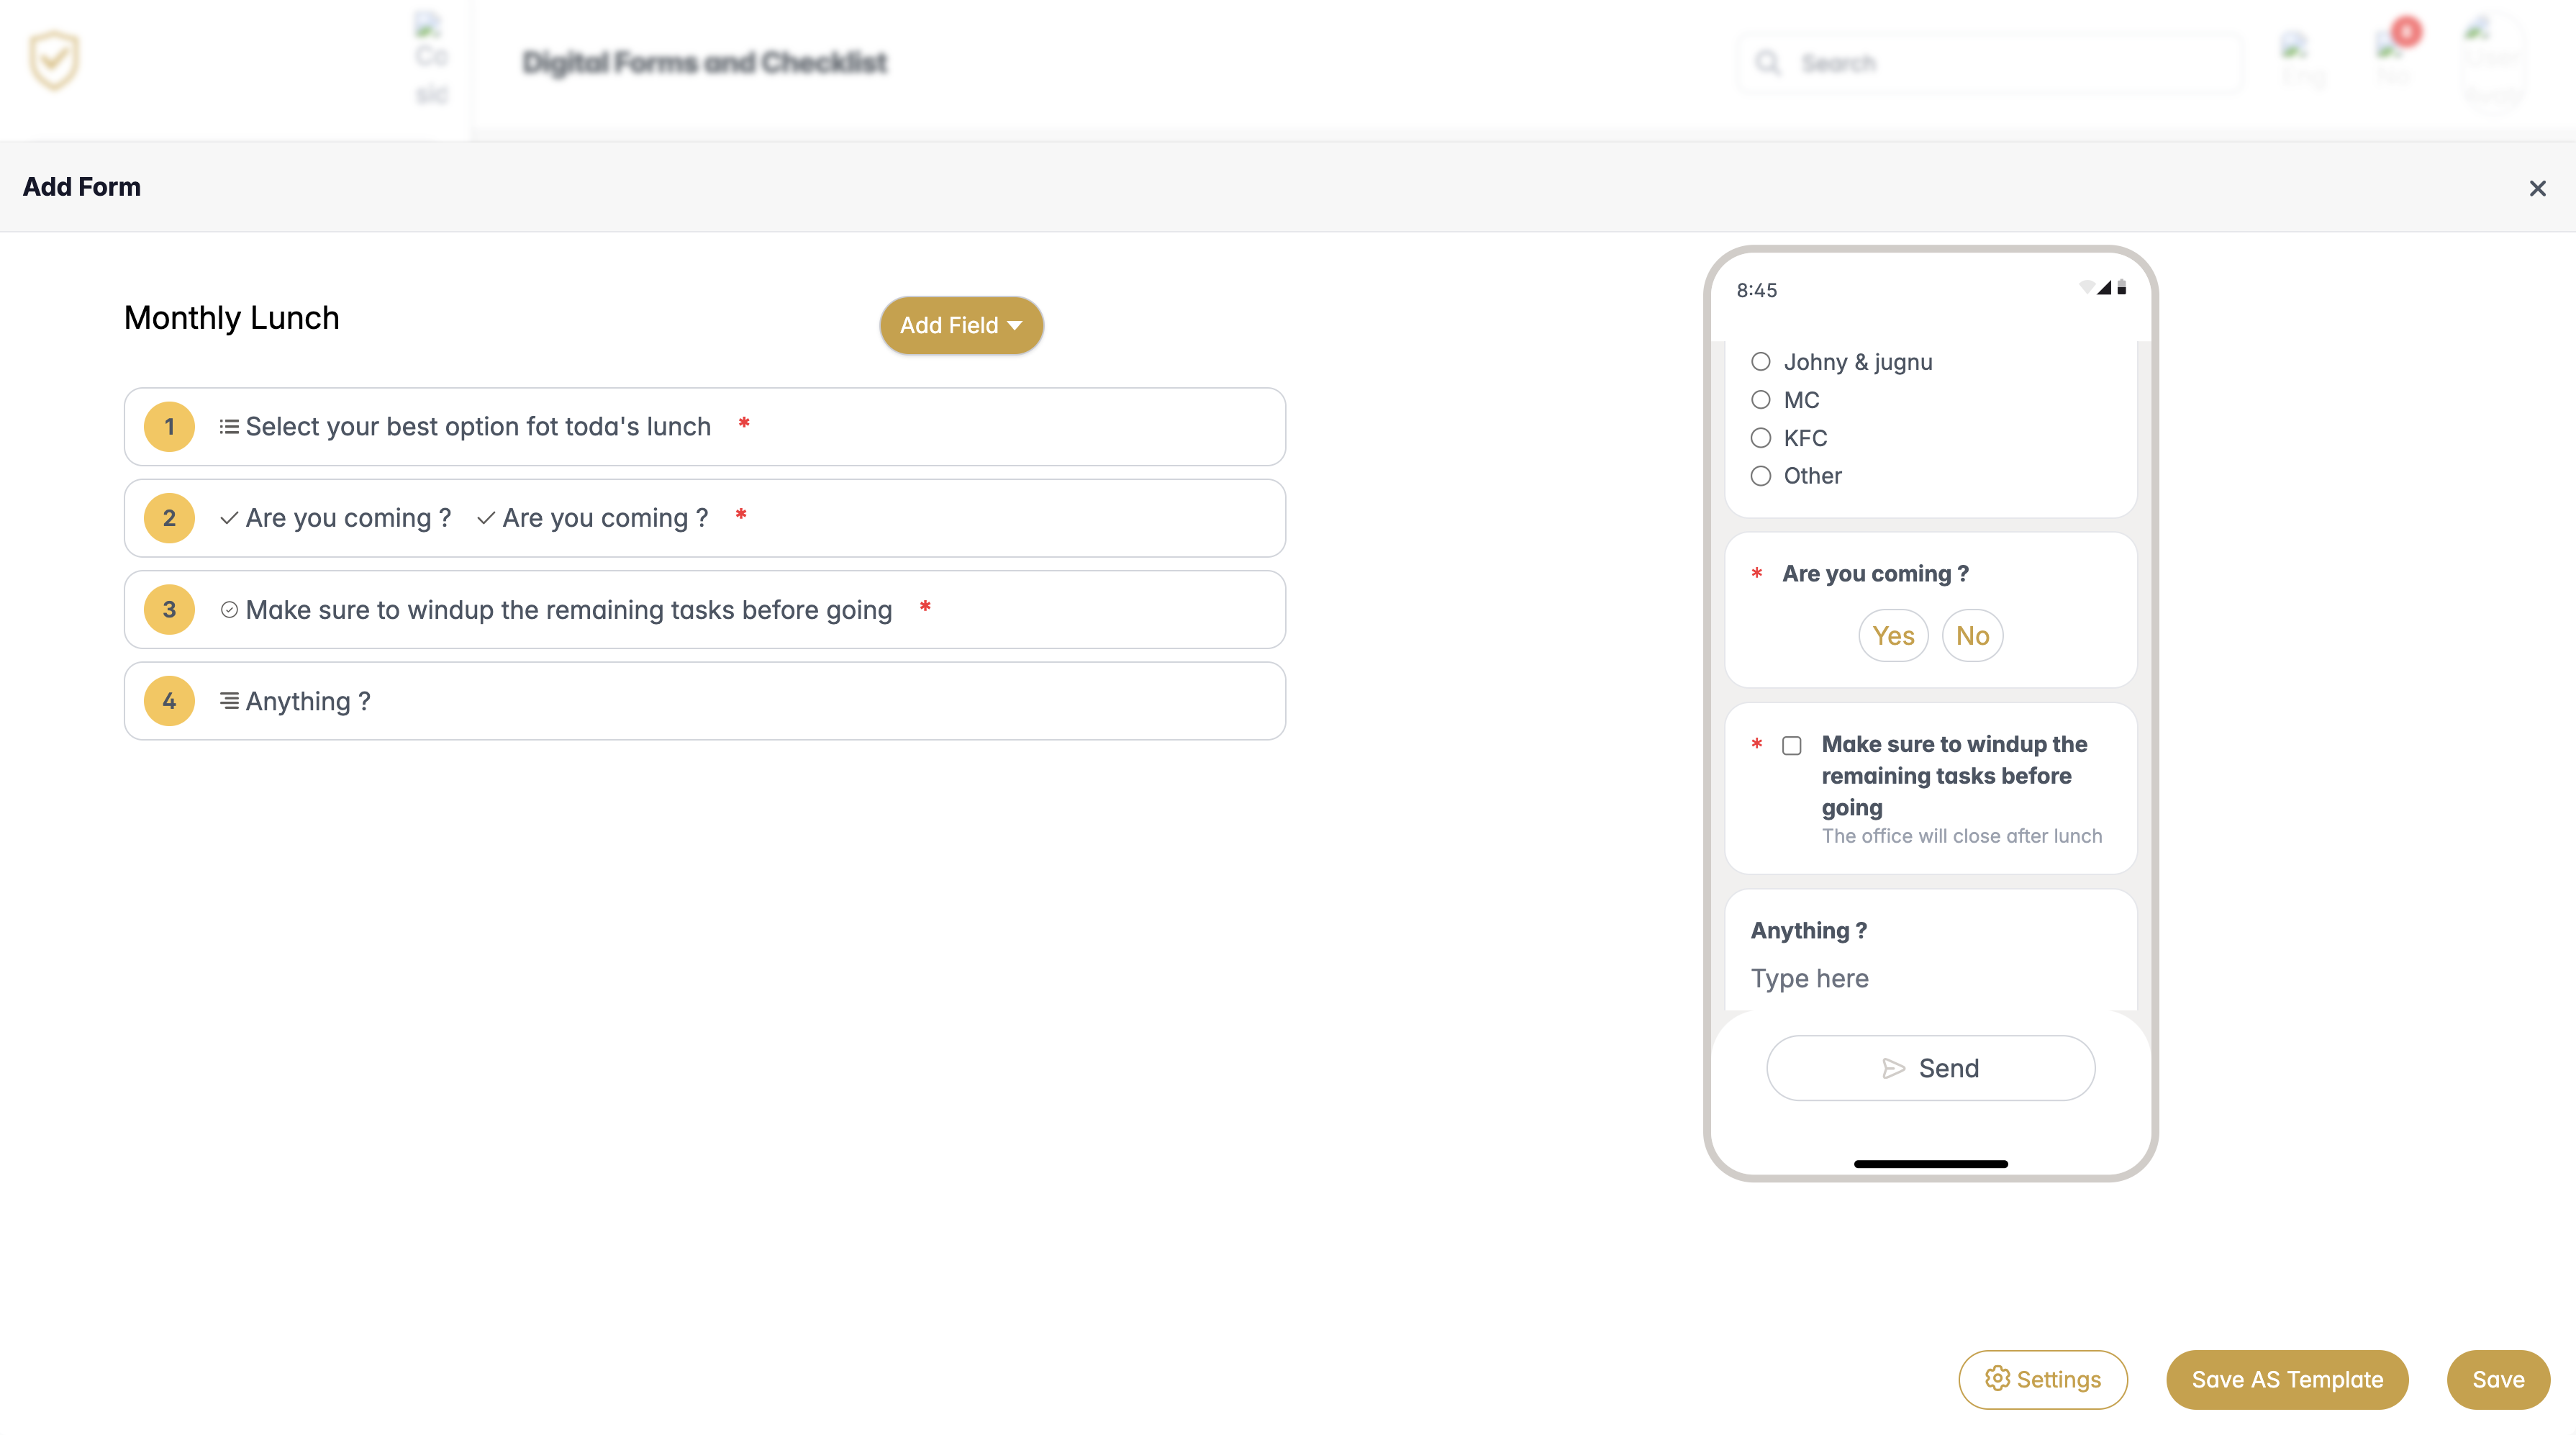Click the gear icon inside the Settings button

pos(1998,1379)
